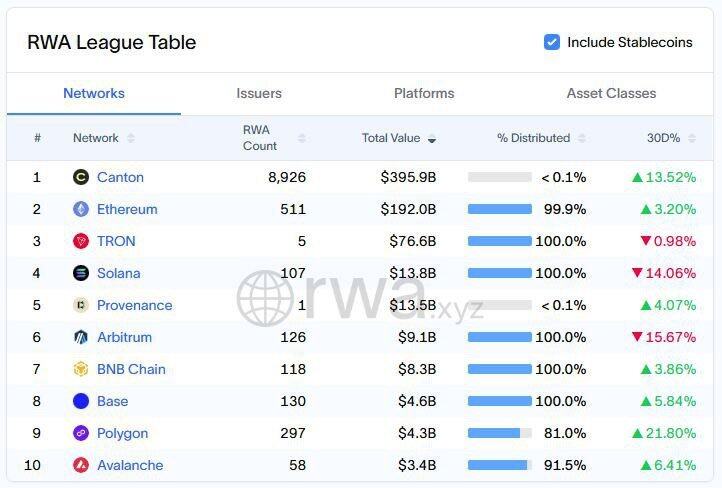722x488 pixels.
Task: Click the red TRON logo icon
Action: (x=81, y=241)
